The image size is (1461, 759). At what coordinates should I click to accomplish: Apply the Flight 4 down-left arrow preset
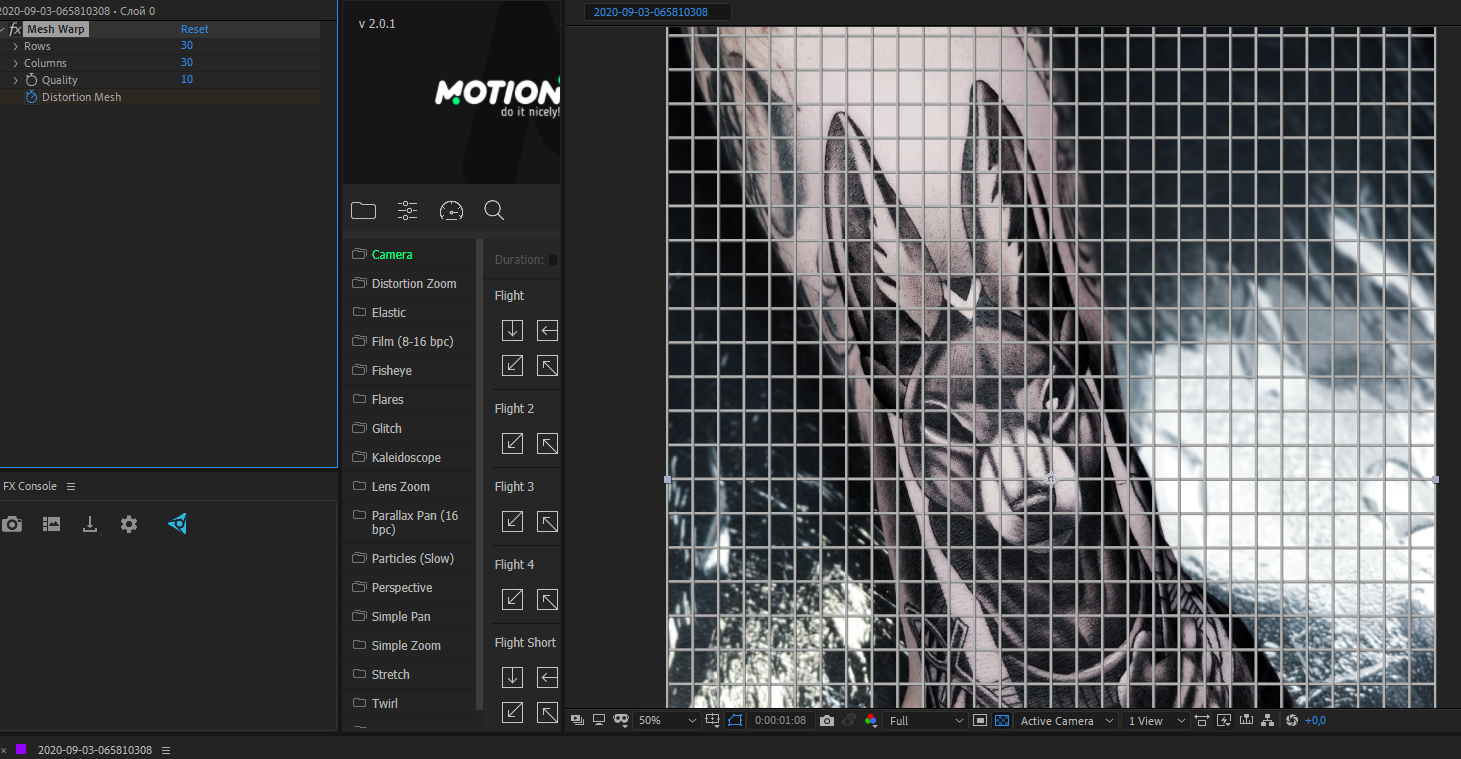pos(512,599)
